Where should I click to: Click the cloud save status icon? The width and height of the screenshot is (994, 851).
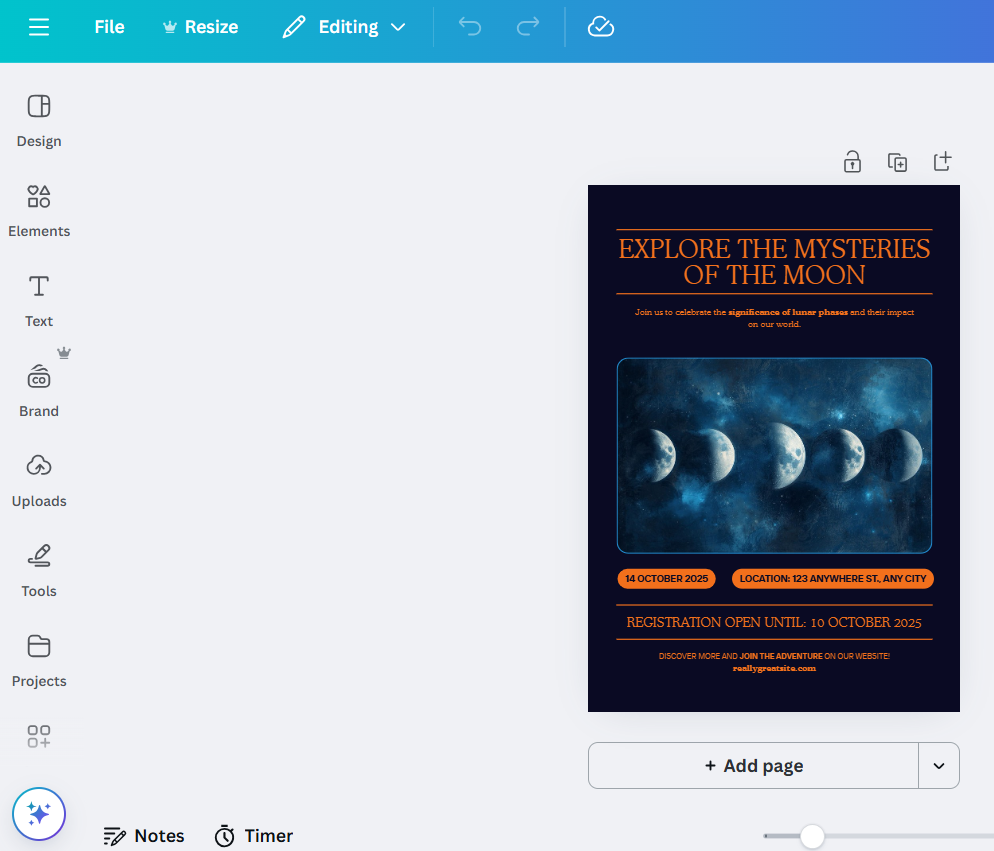coord(600,27)
